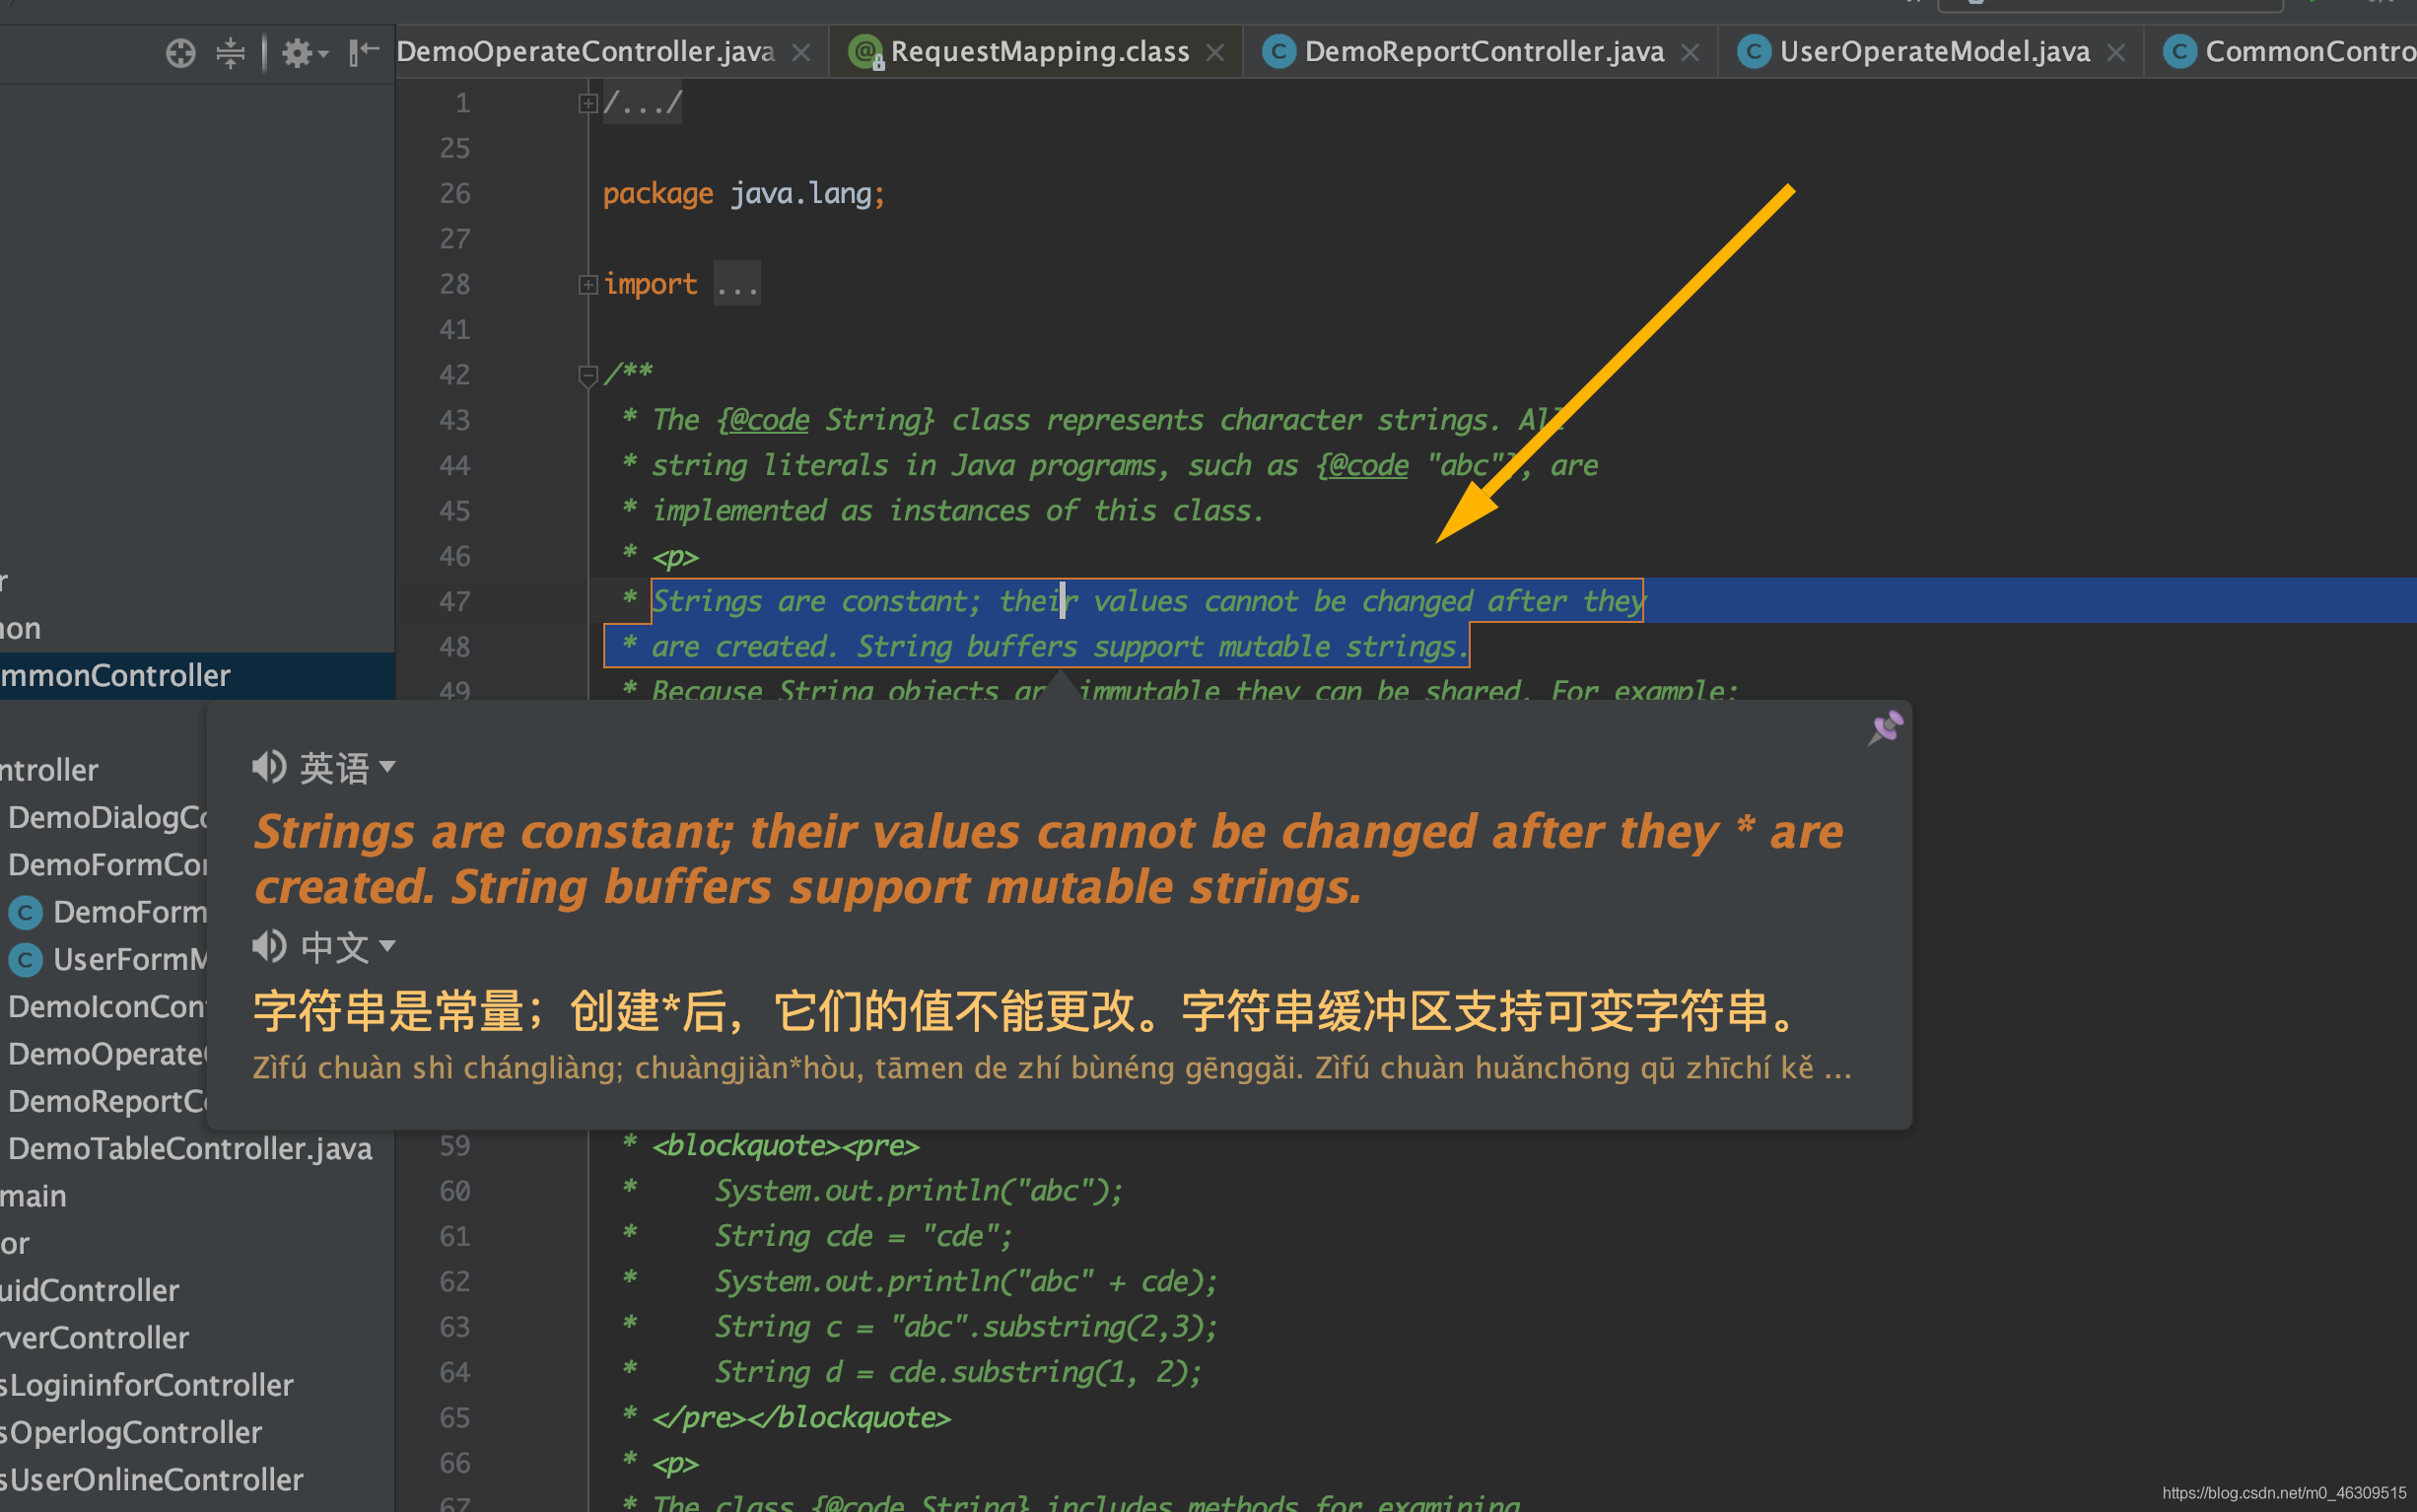2417x1512 pixels.
Task: Click the English source text in popup
Action: [x=1048, y=859]
